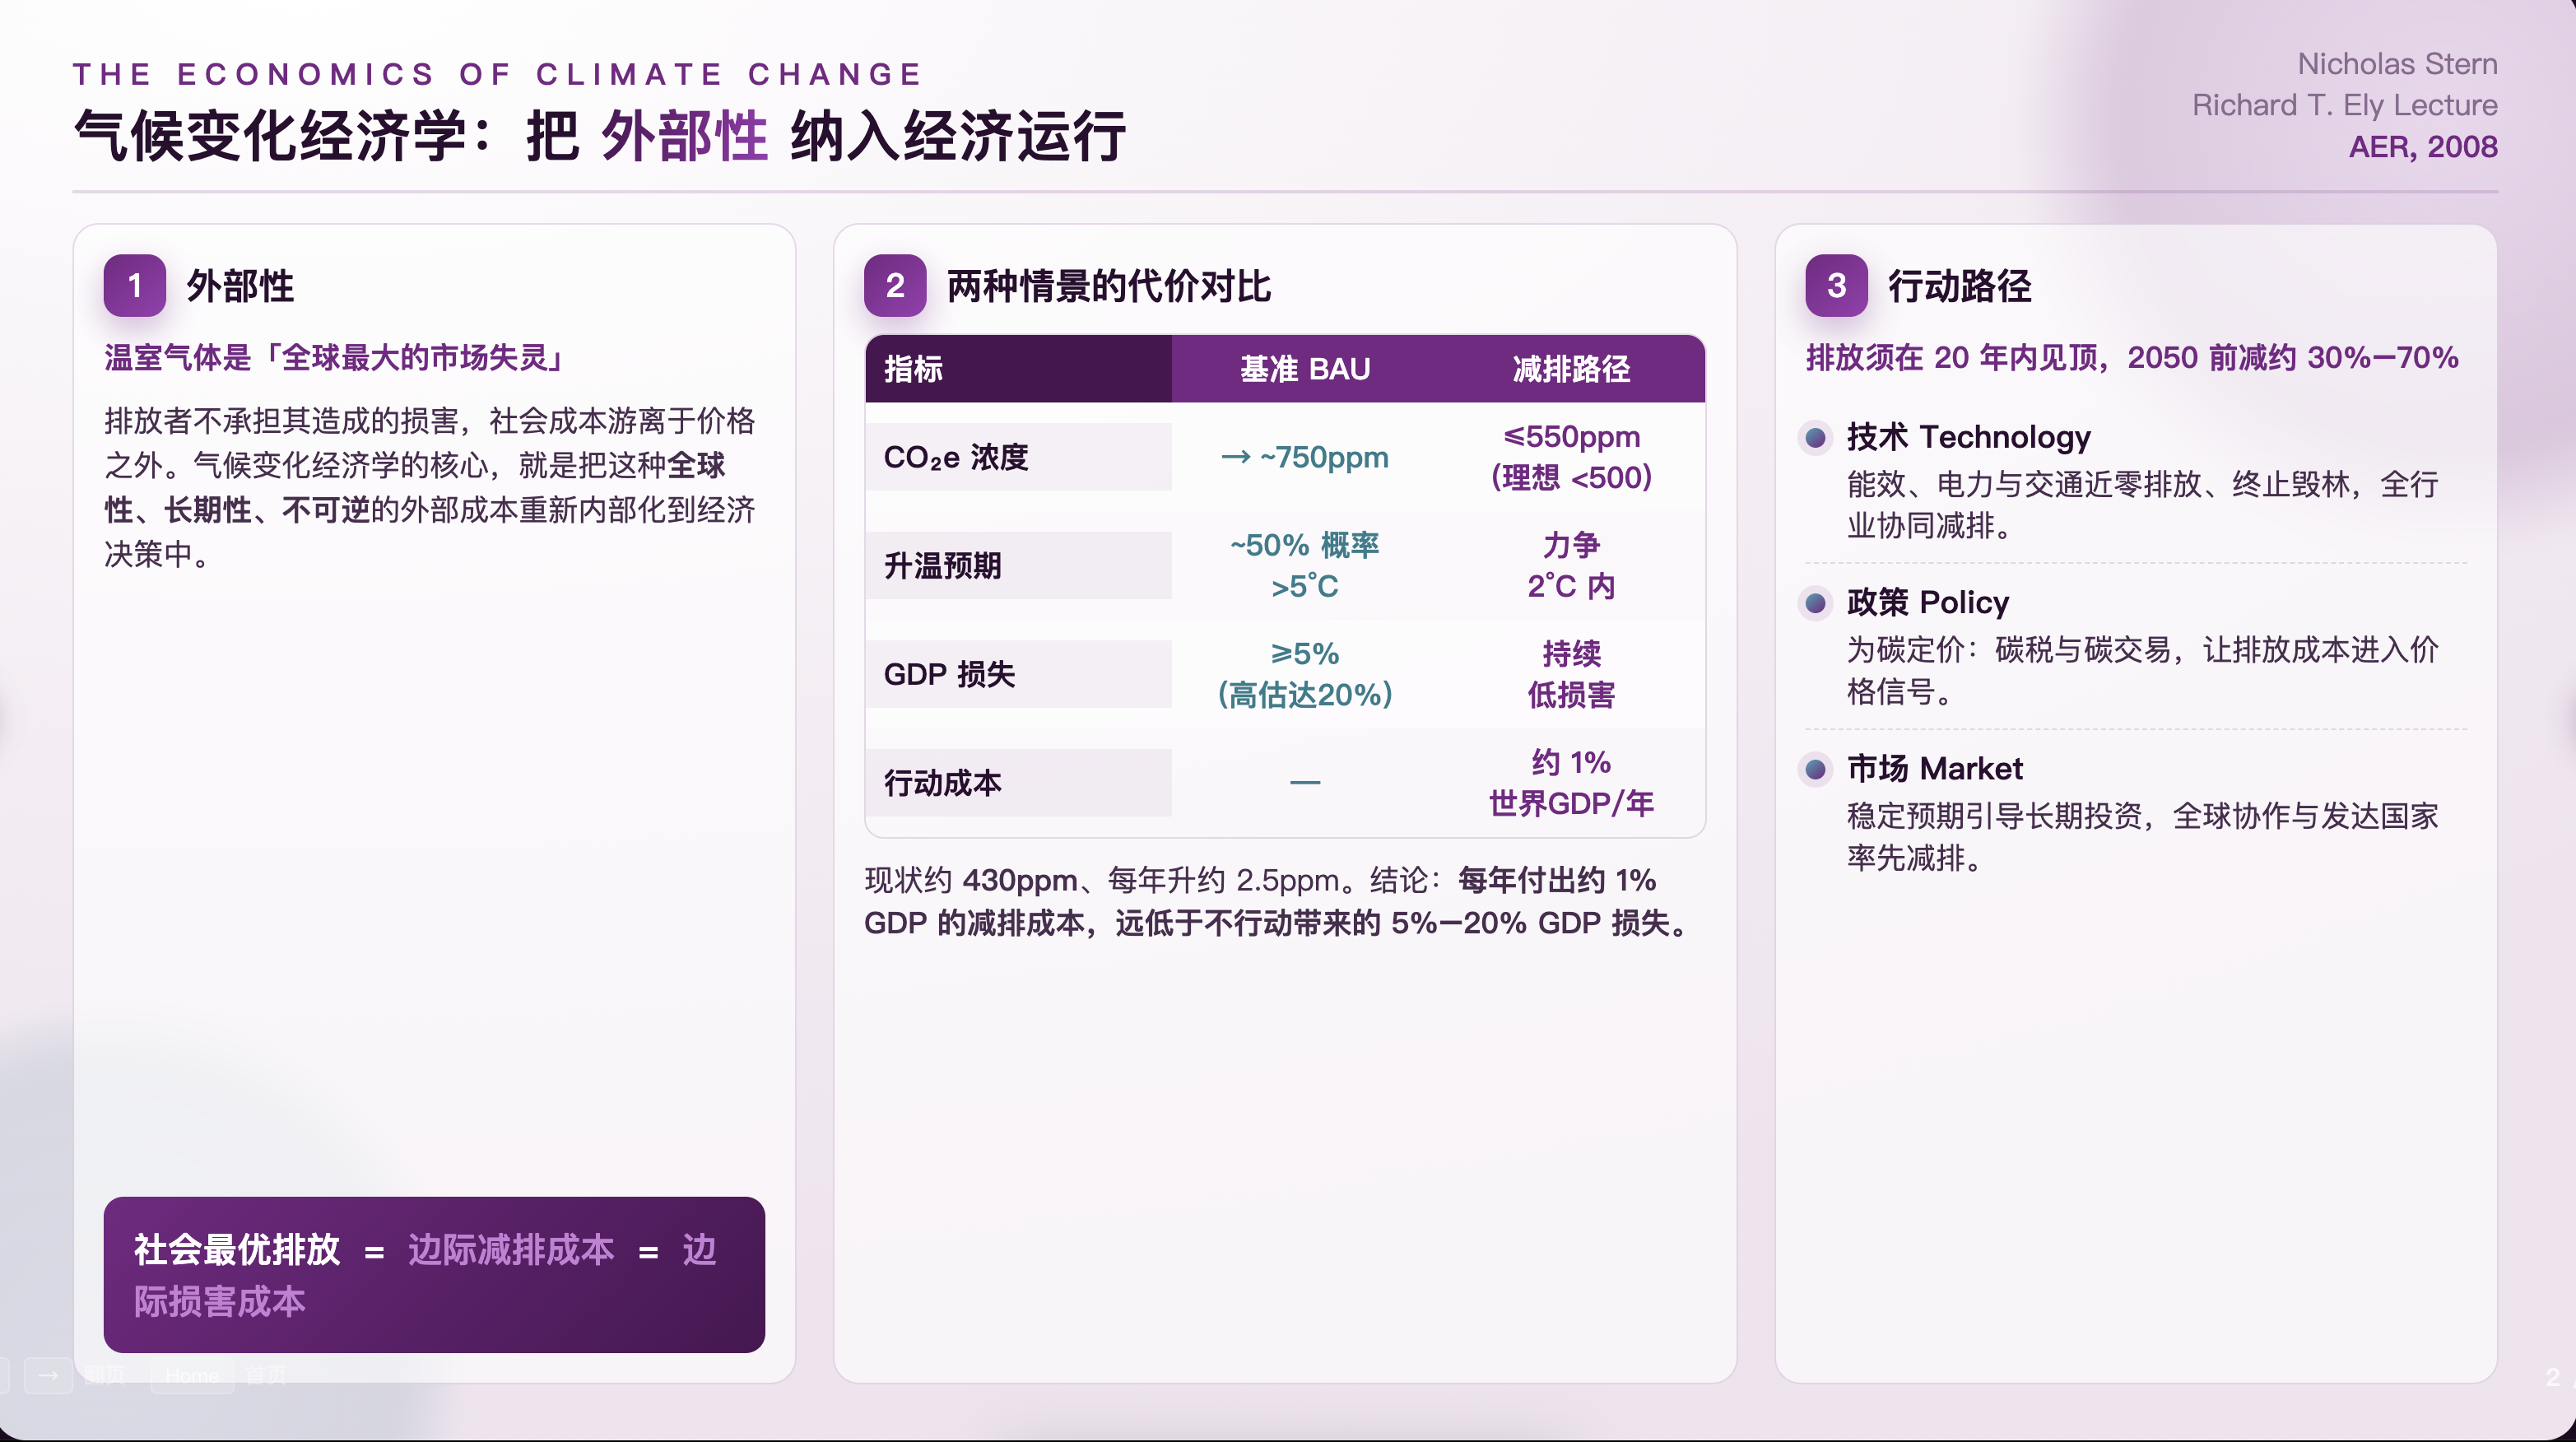Click the paragraph starting 排放者不承担其造成的损害
This screenshot has width=2576, height=1442.
430,487
